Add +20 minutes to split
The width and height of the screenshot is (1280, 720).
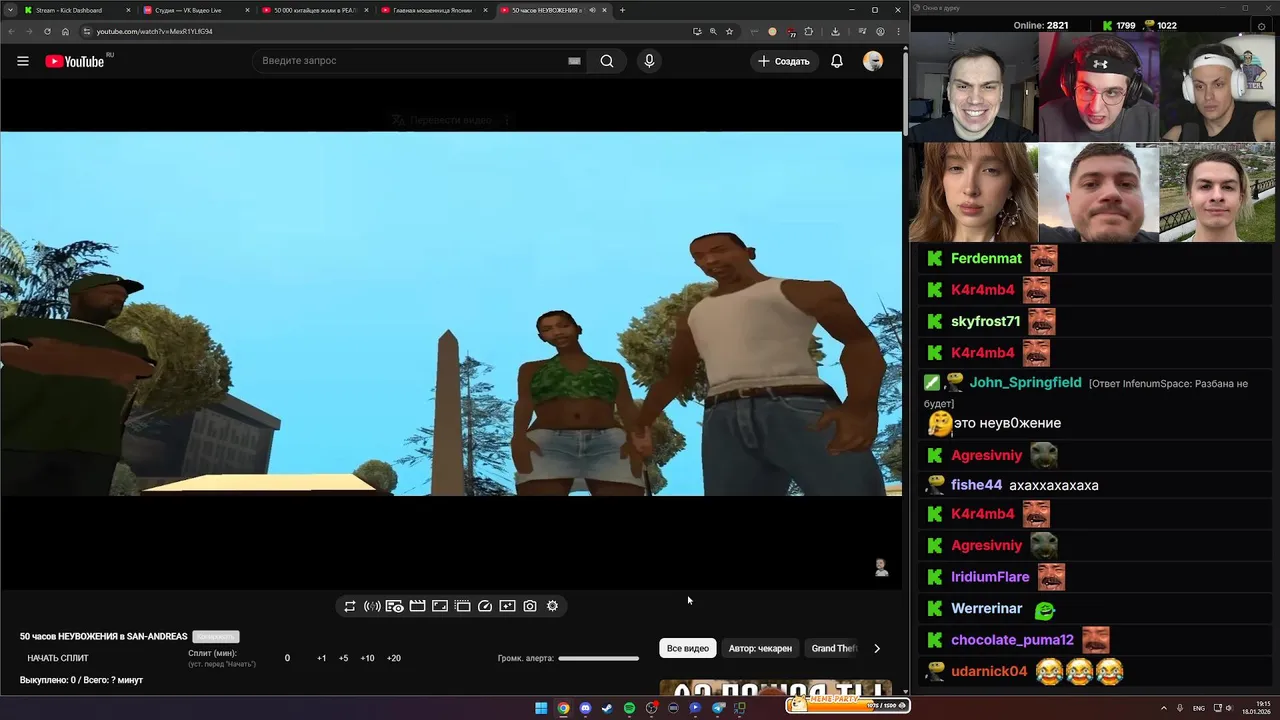394,658
